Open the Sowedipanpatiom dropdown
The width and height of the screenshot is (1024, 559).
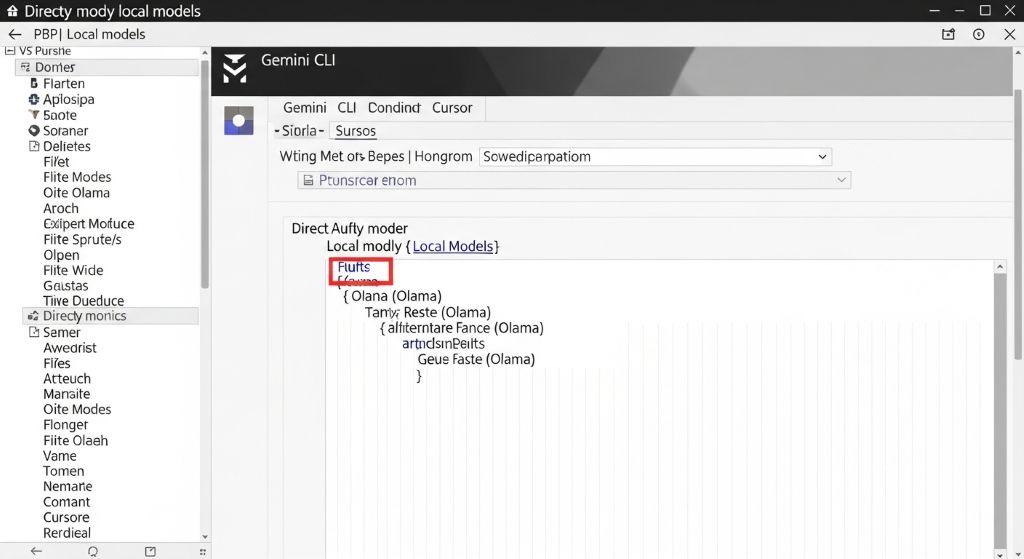[x=655, y=156]
